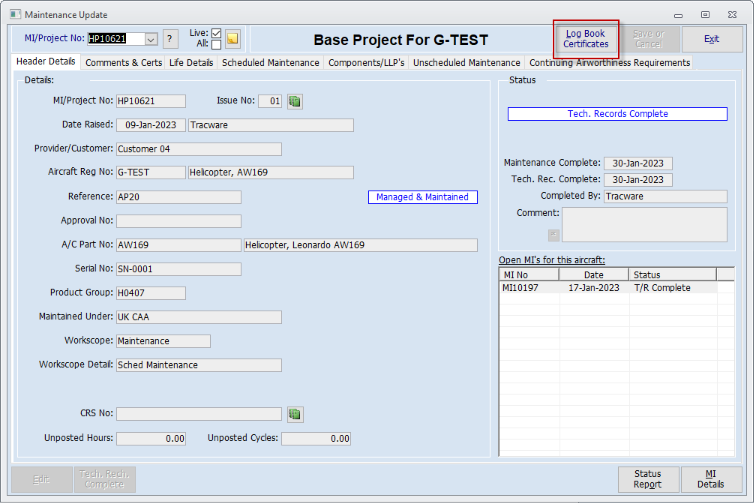
Task: Open the Status Report
Action: pyautogui.click(x=648, y=479)
